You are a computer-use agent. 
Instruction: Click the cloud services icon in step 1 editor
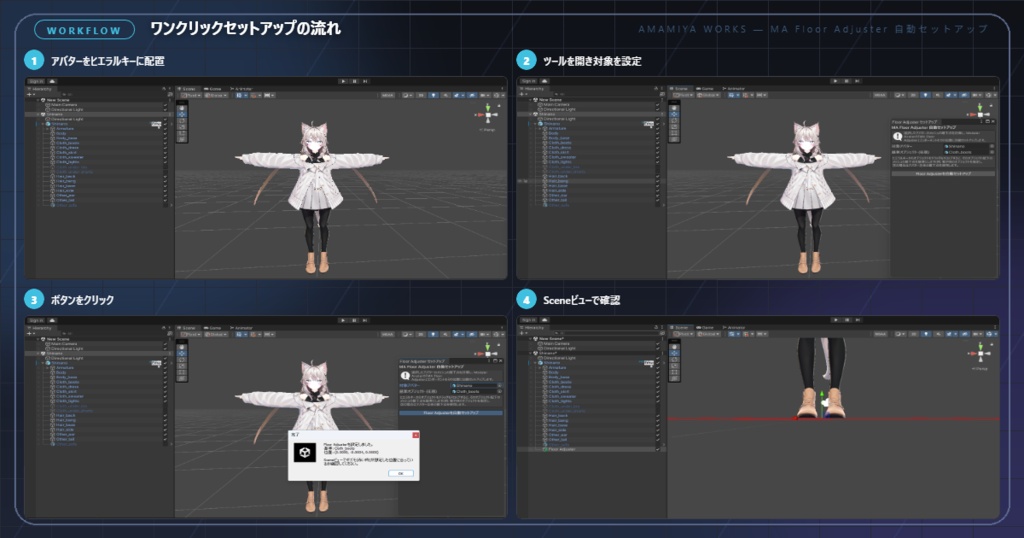52,81
